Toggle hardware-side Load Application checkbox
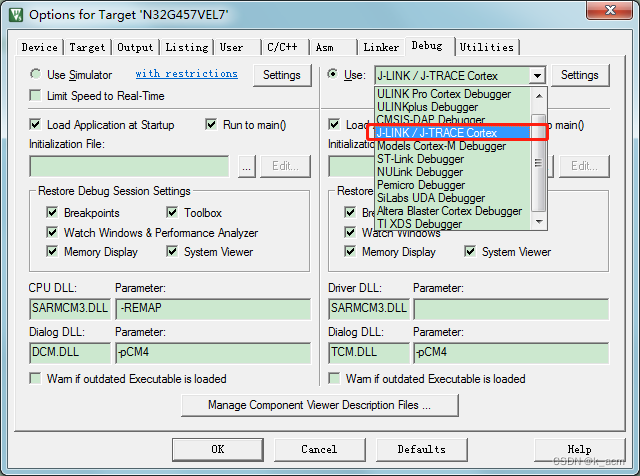 pos(334,124)
